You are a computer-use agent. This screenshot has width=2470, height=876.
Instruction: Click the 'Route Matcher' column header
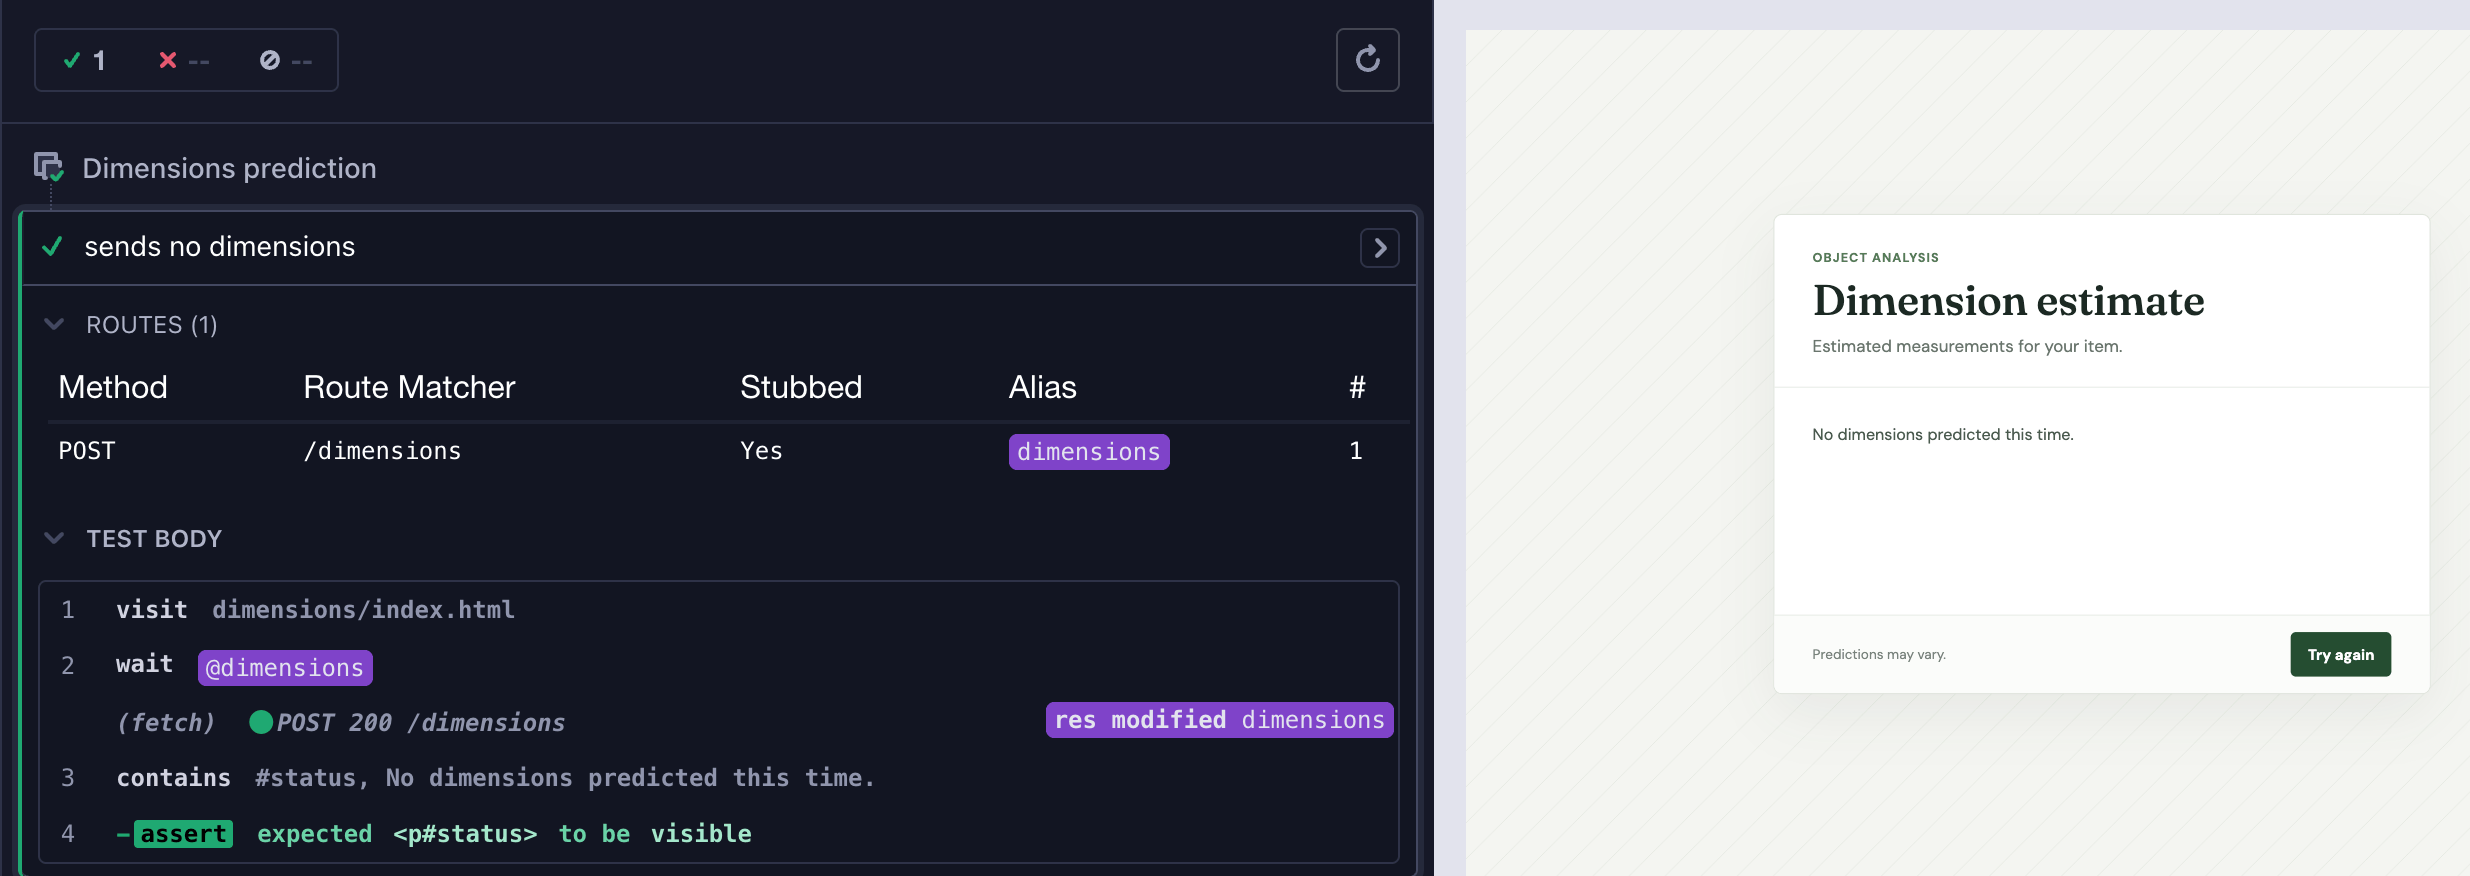click(x=409, y=387)
